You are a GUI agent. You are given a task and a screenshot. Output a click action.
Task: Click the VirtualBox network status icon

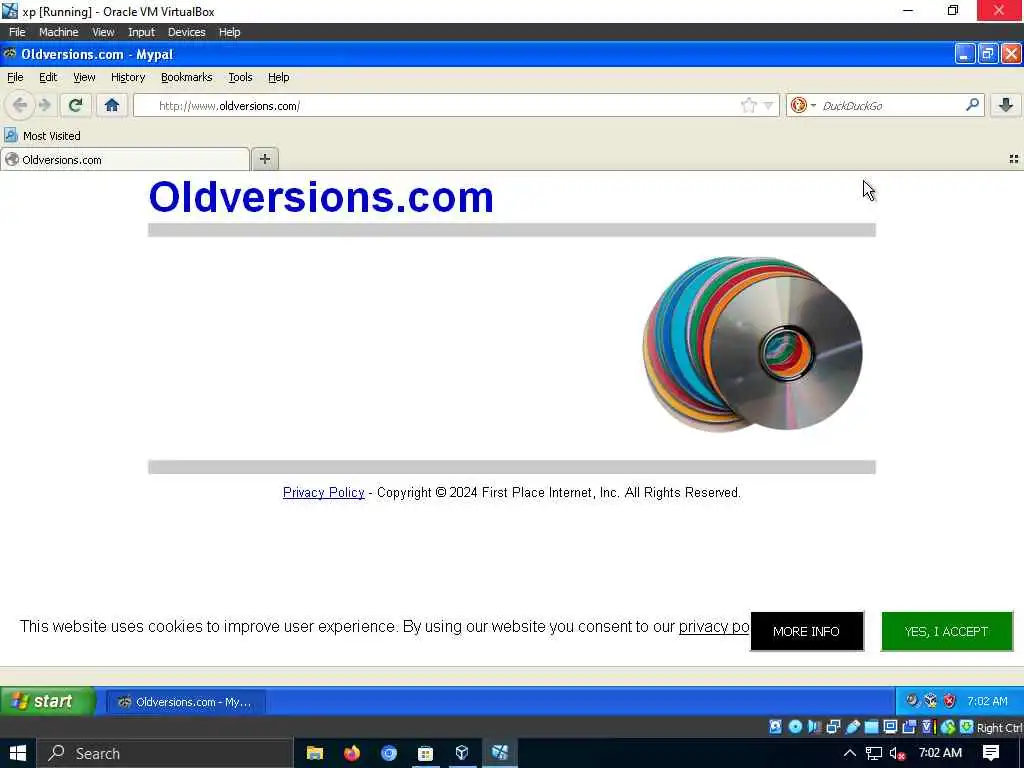[833, 727]
